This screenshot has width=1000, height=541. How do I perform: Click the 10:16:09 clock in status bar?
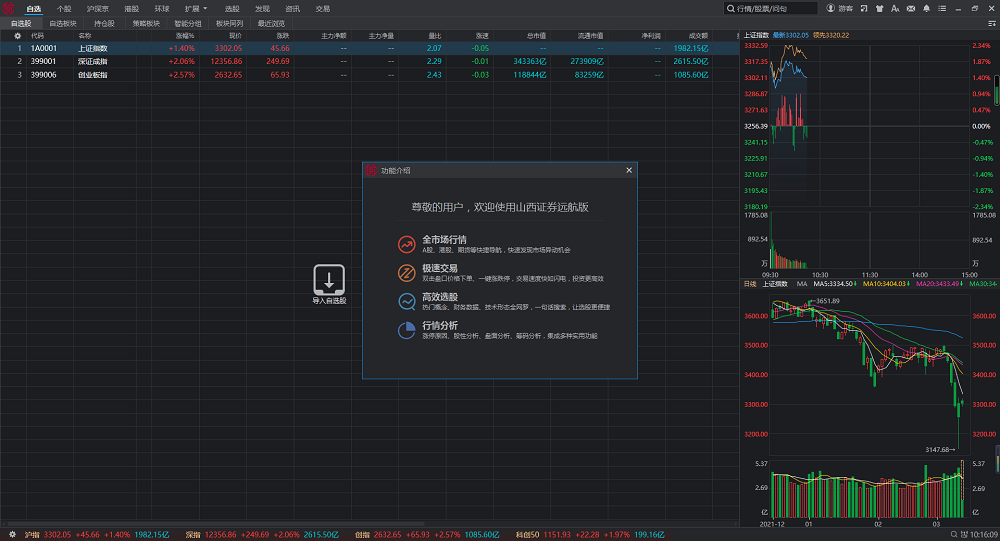click(x=984, y=535)
